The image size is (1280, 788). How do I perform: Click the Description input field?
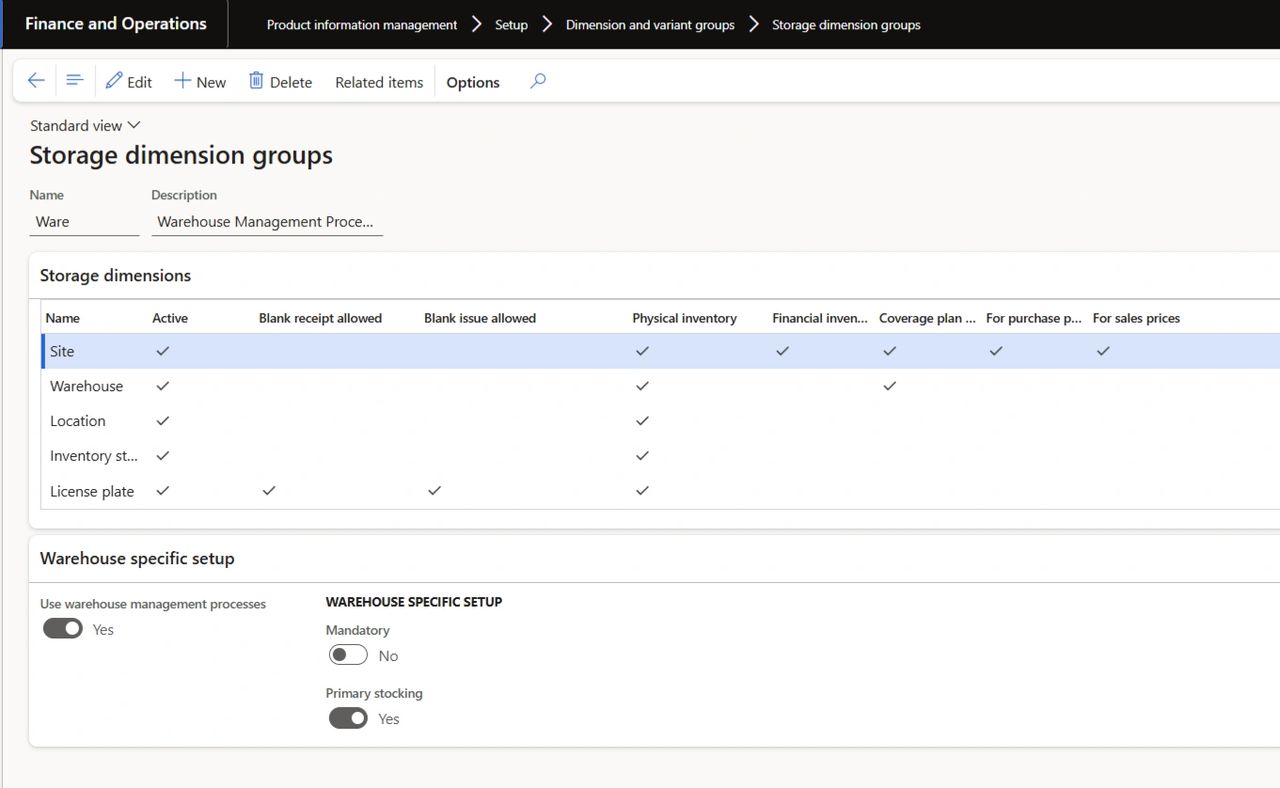[x=266, y=222]
